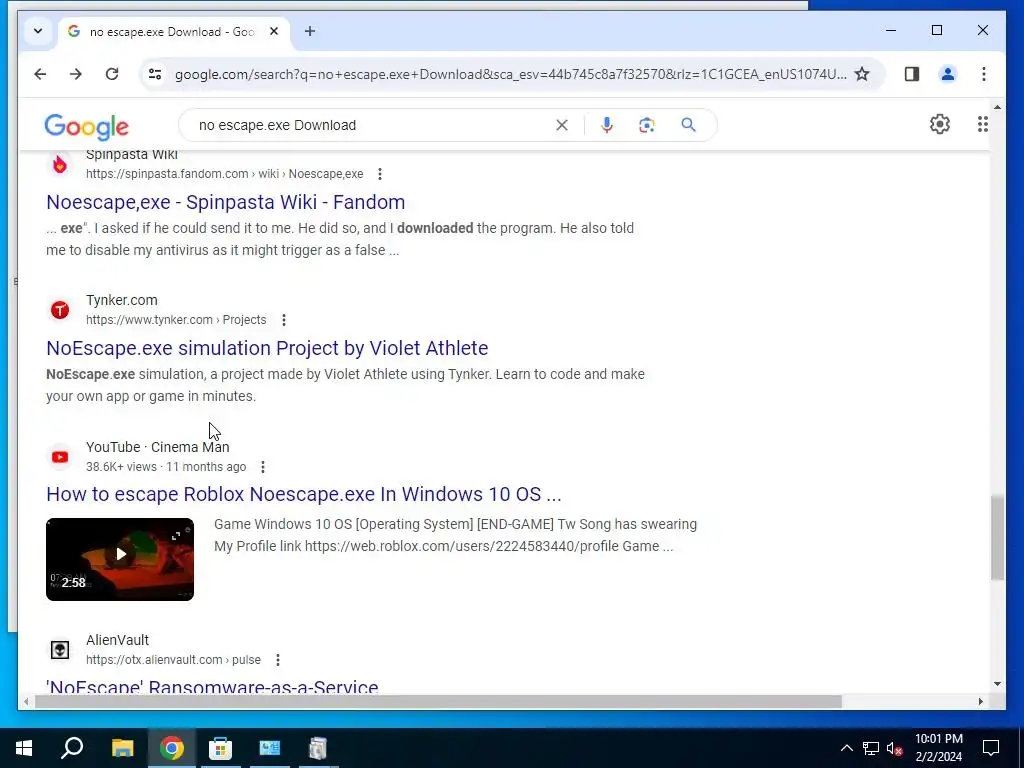Click the page vertical scrollbar thumb

(x=997, y=537)
